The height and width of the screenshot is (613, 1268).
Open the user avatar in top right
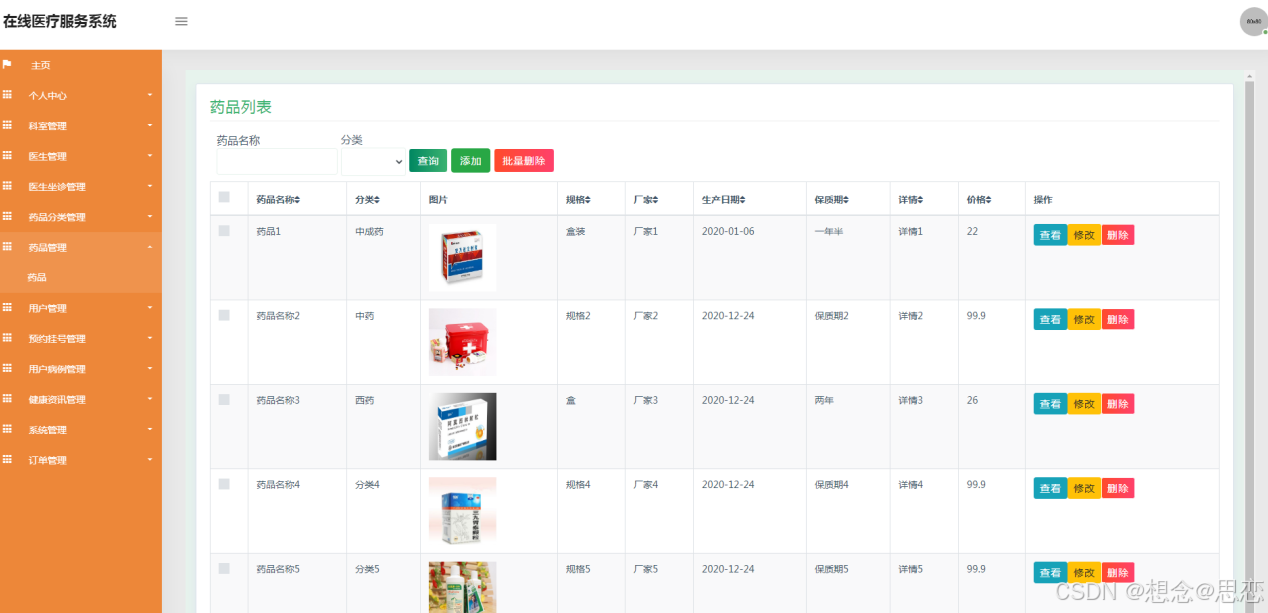click(1253, 21)
